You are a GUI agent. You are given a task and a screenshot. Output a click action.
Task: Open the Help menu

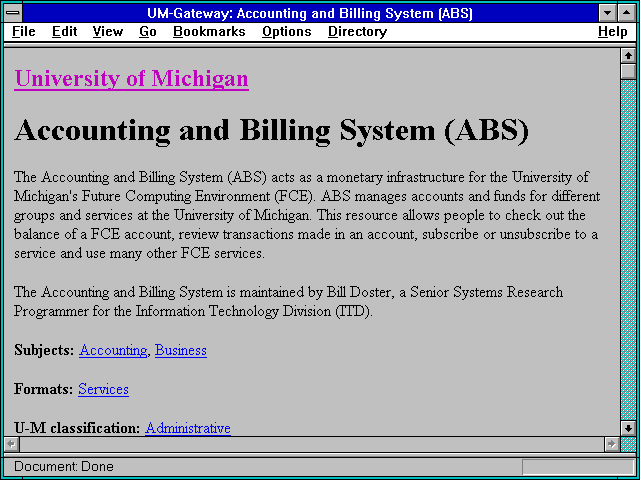[x=613, y=31]
